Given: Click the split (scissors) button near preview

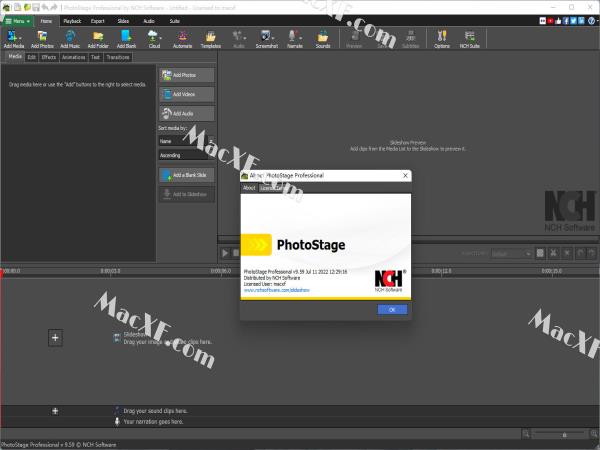Looking at the screenshot, I should click(553, 253).
